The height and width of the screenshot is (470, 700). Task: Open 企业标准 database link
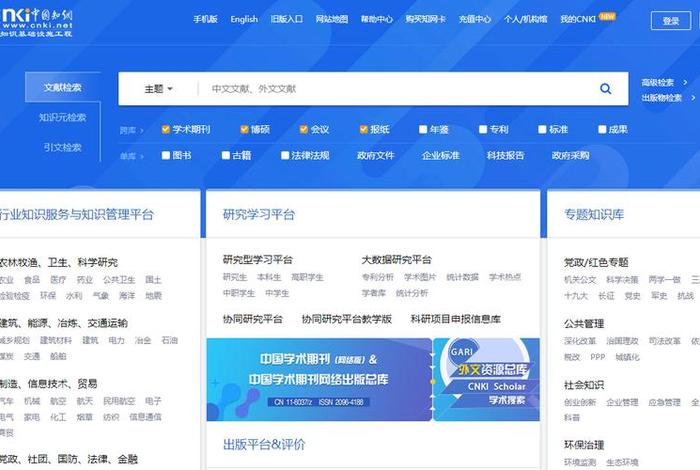tap(441, 155)
